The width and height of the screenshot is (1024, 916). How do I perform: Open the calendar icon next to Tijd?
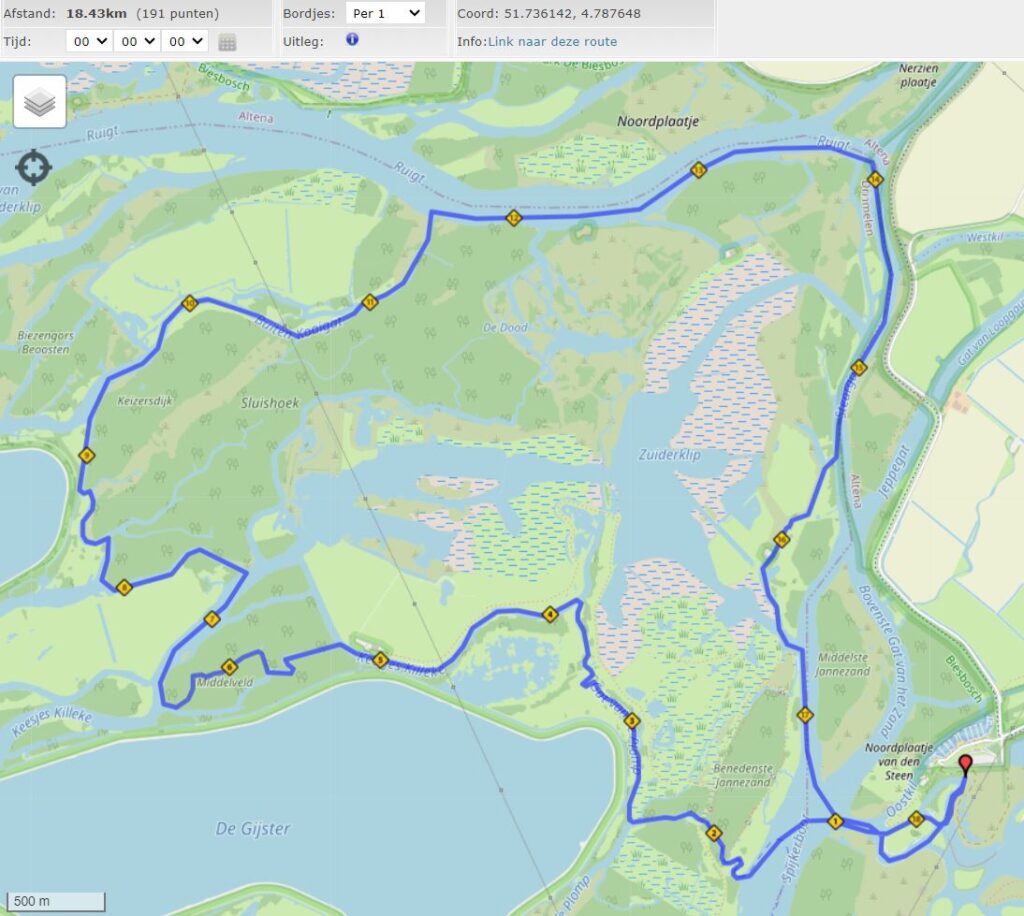[227, 42]
